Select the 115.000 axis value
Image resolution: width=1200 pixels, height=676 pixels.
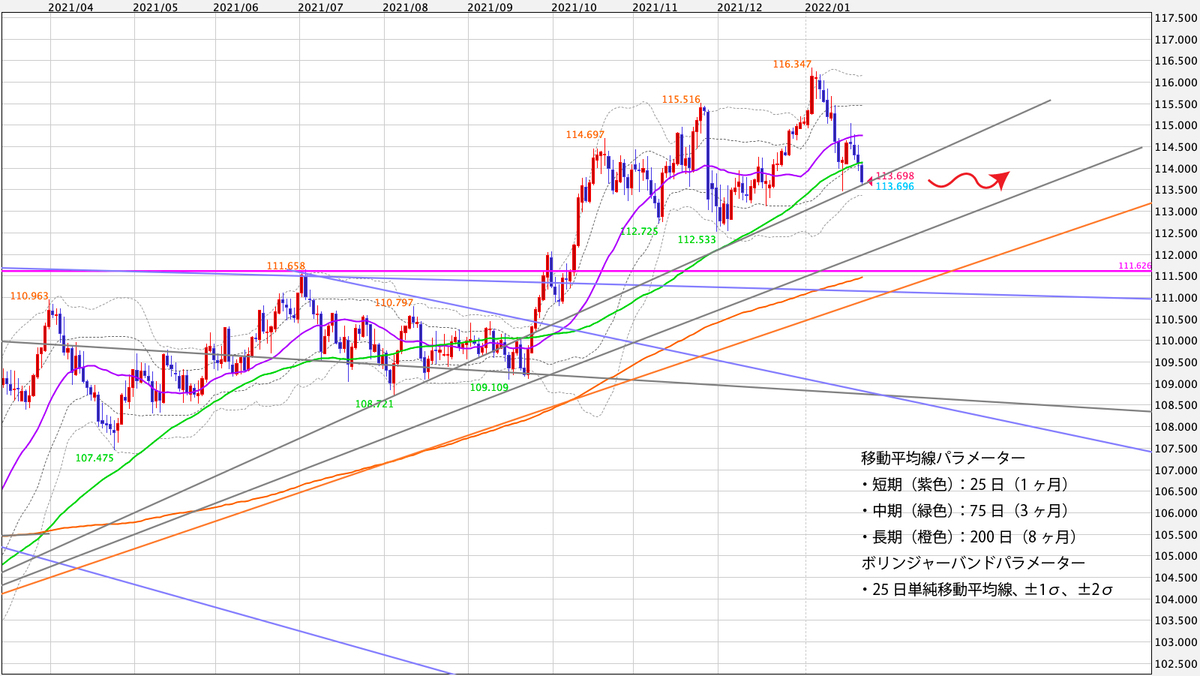(1174, 126)
